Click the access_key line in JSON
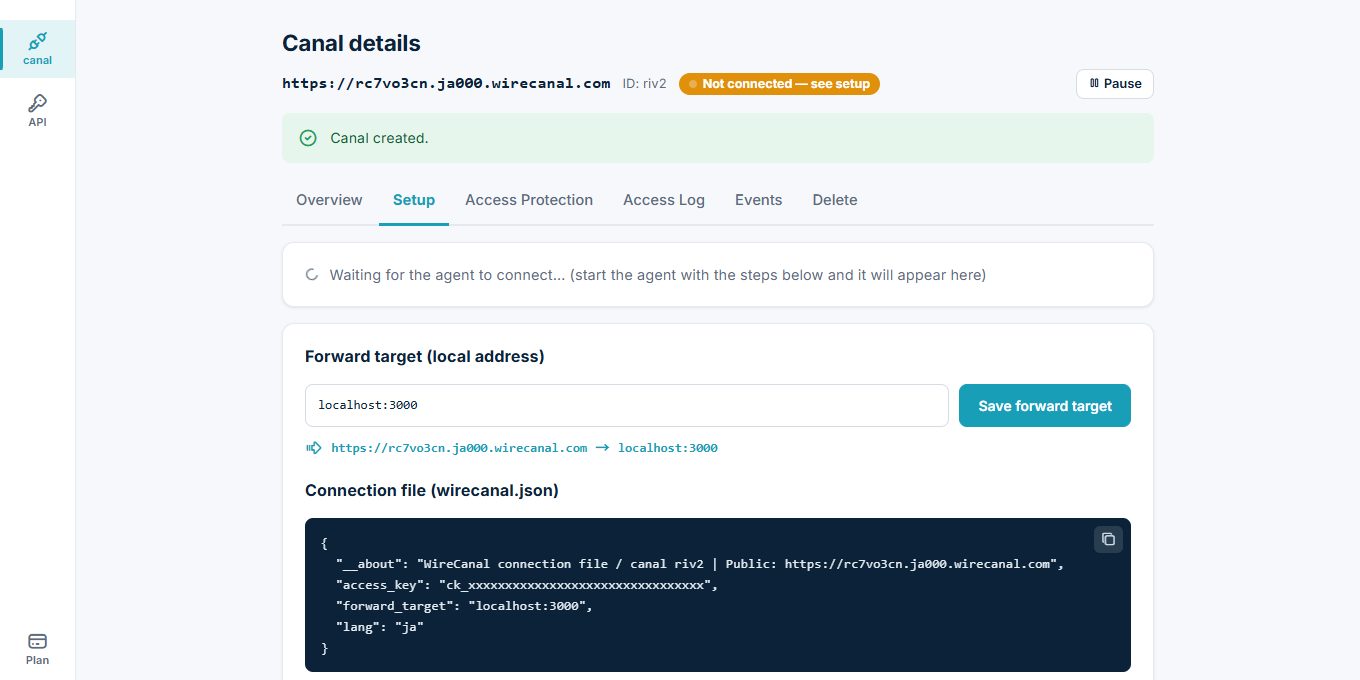This screenshot has height=680, width=1360. pos(527,585)
